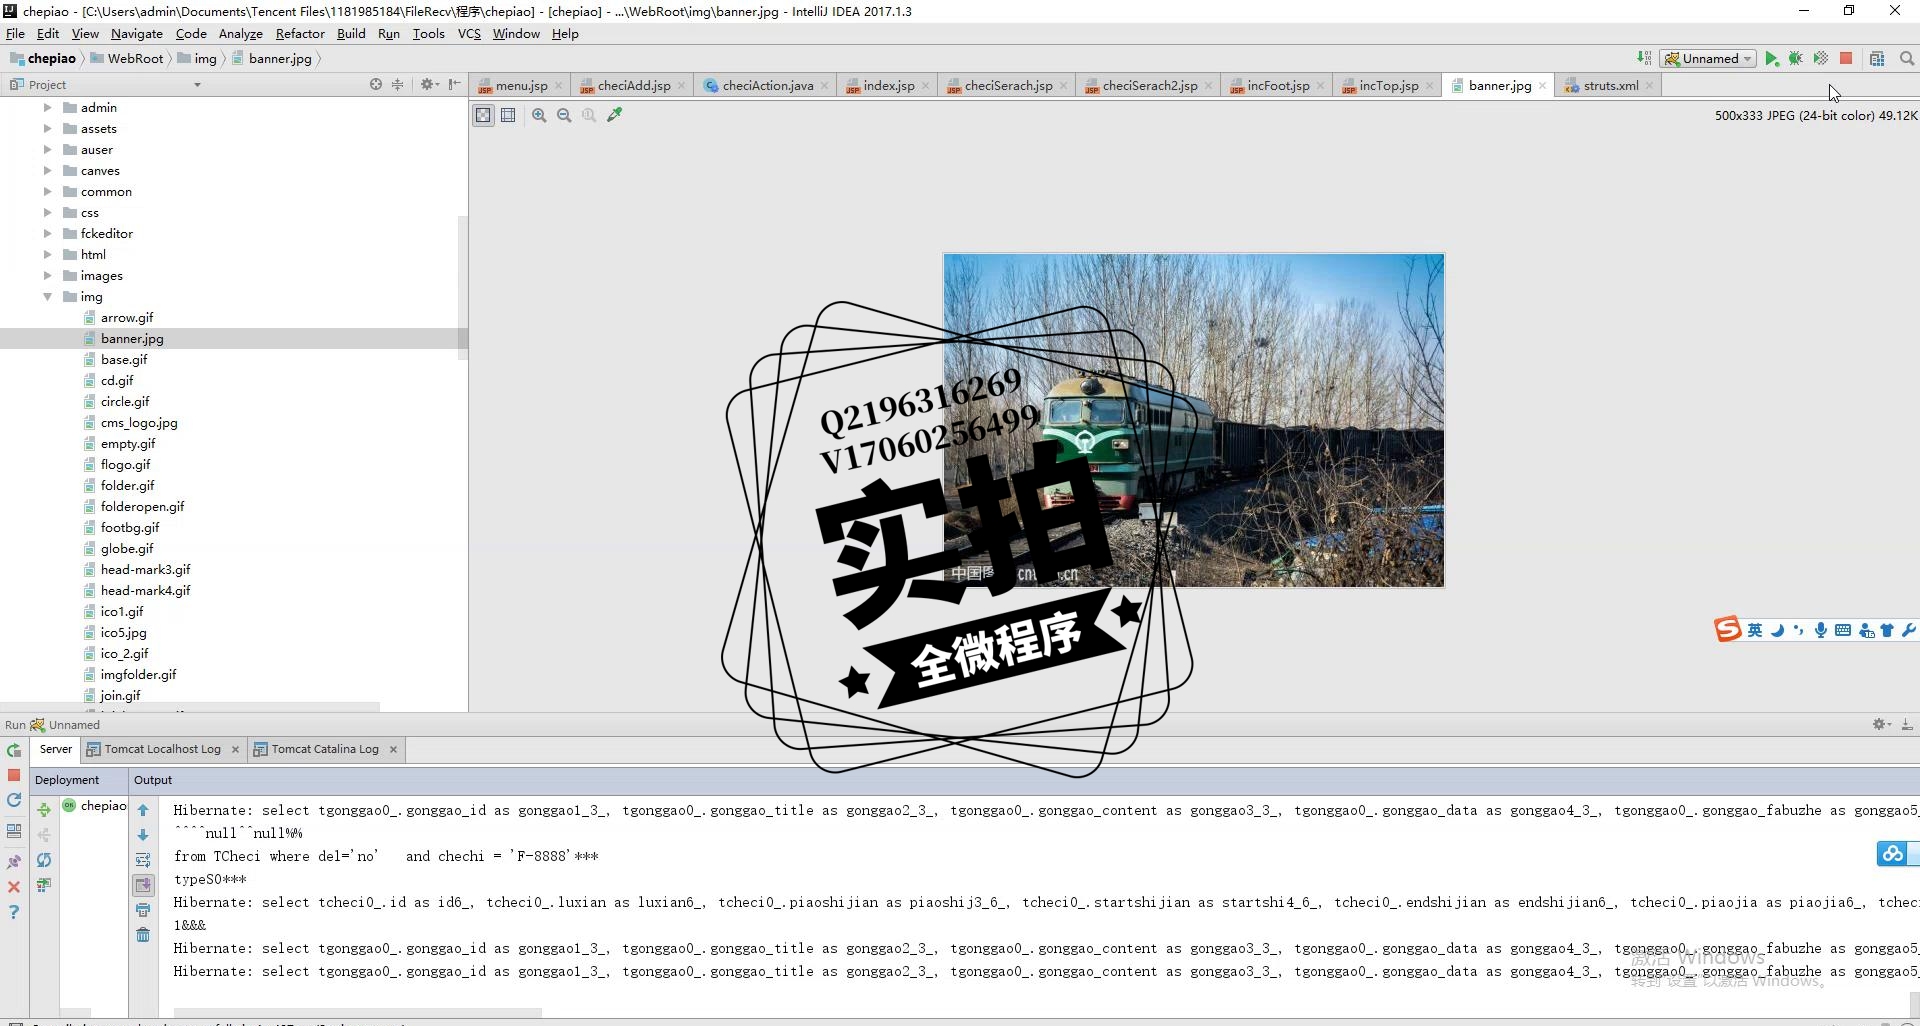The image size is (1920, 1026).
Task: Expand the css folder
Action: click(x=47, y=212)
